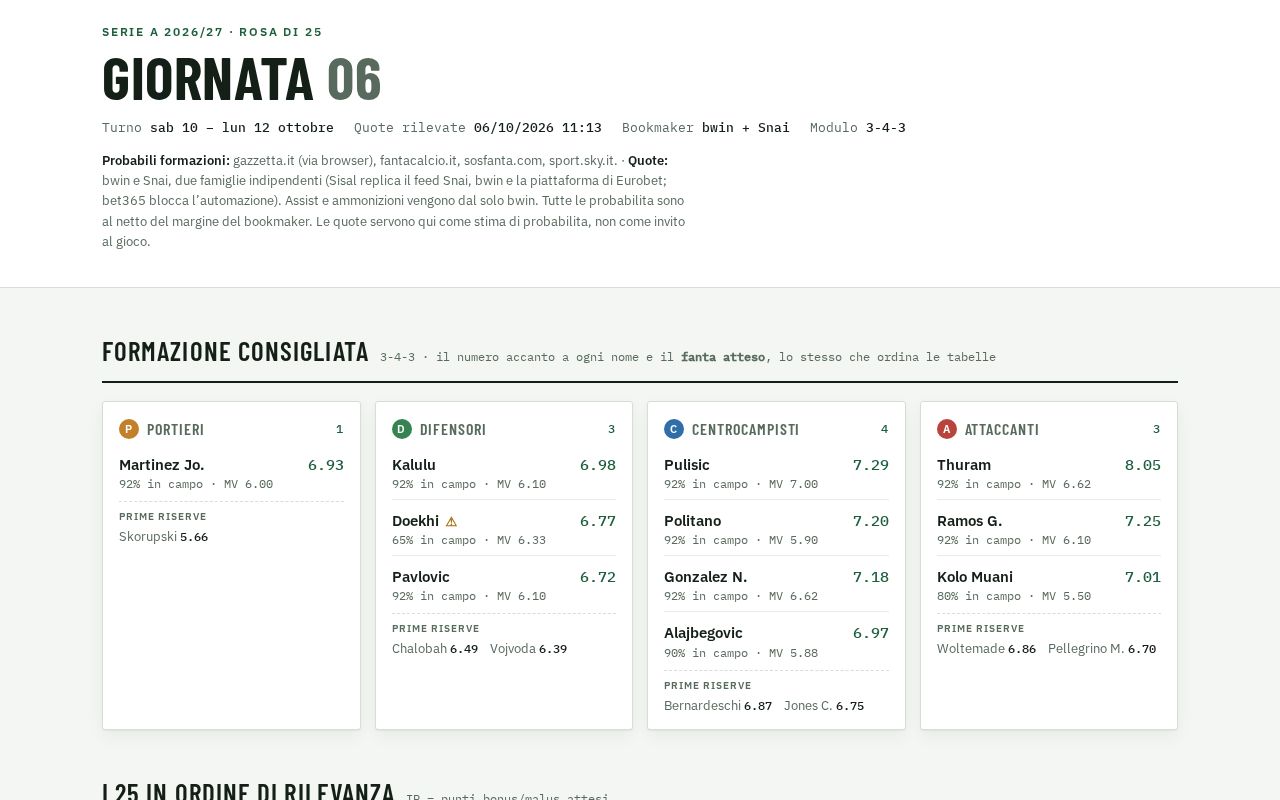Select midfielder Politano

[693, 521]
